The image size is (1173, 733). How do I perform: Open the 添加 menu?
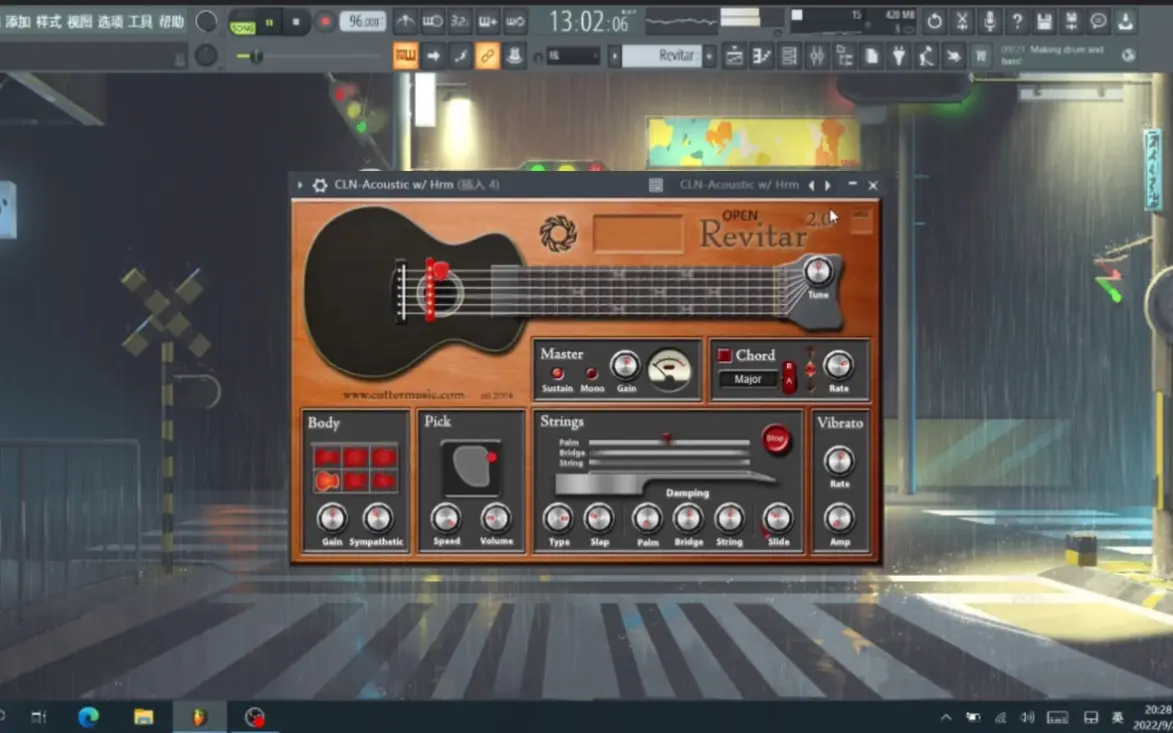18,22
